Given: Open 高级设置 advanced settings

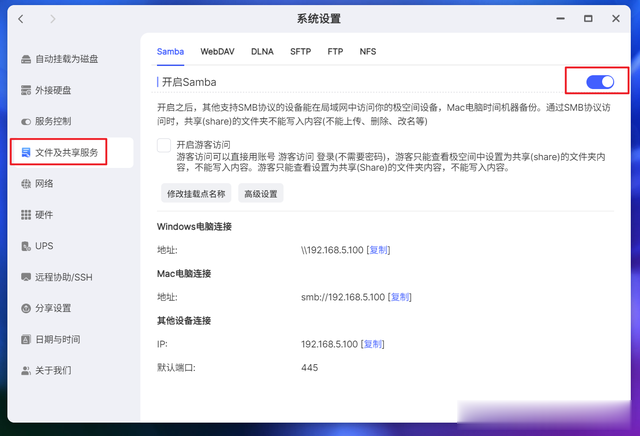Looking at the screenshot, I should [261, 194].
